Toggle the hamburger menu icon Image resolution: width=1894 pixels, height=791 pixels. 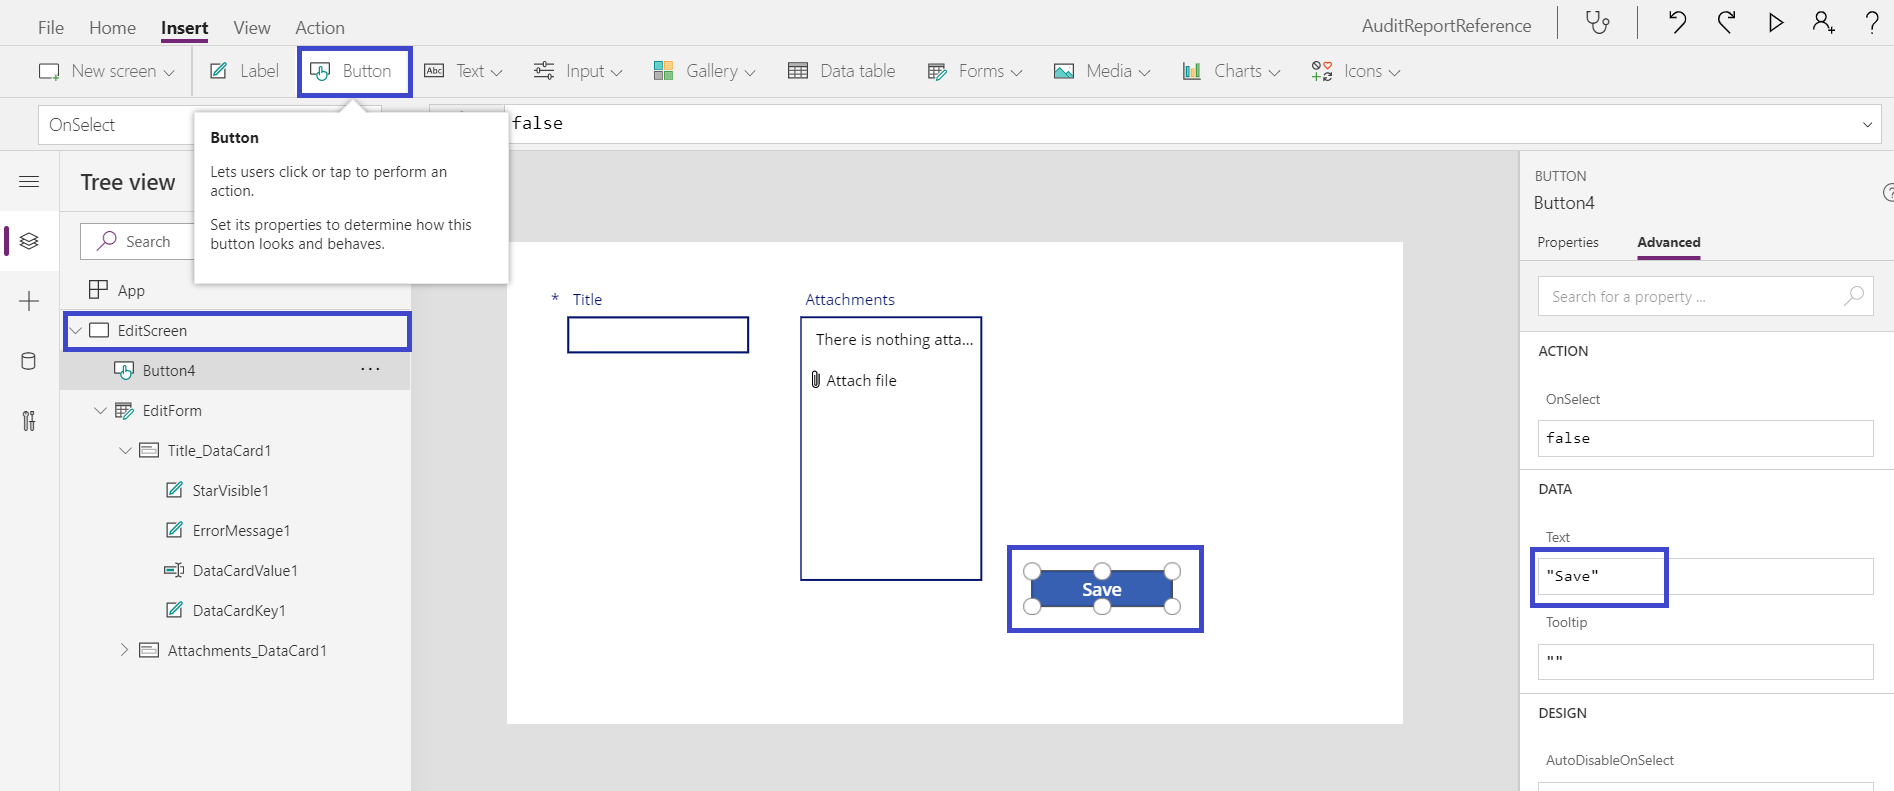29,181
